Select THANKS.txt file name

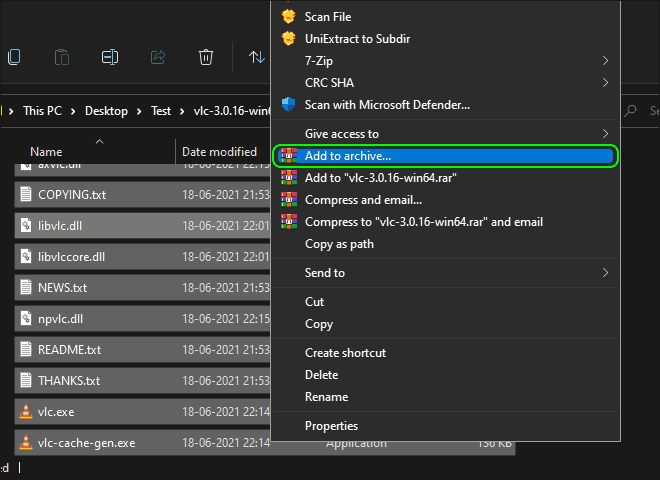click(x=69, y=381)
